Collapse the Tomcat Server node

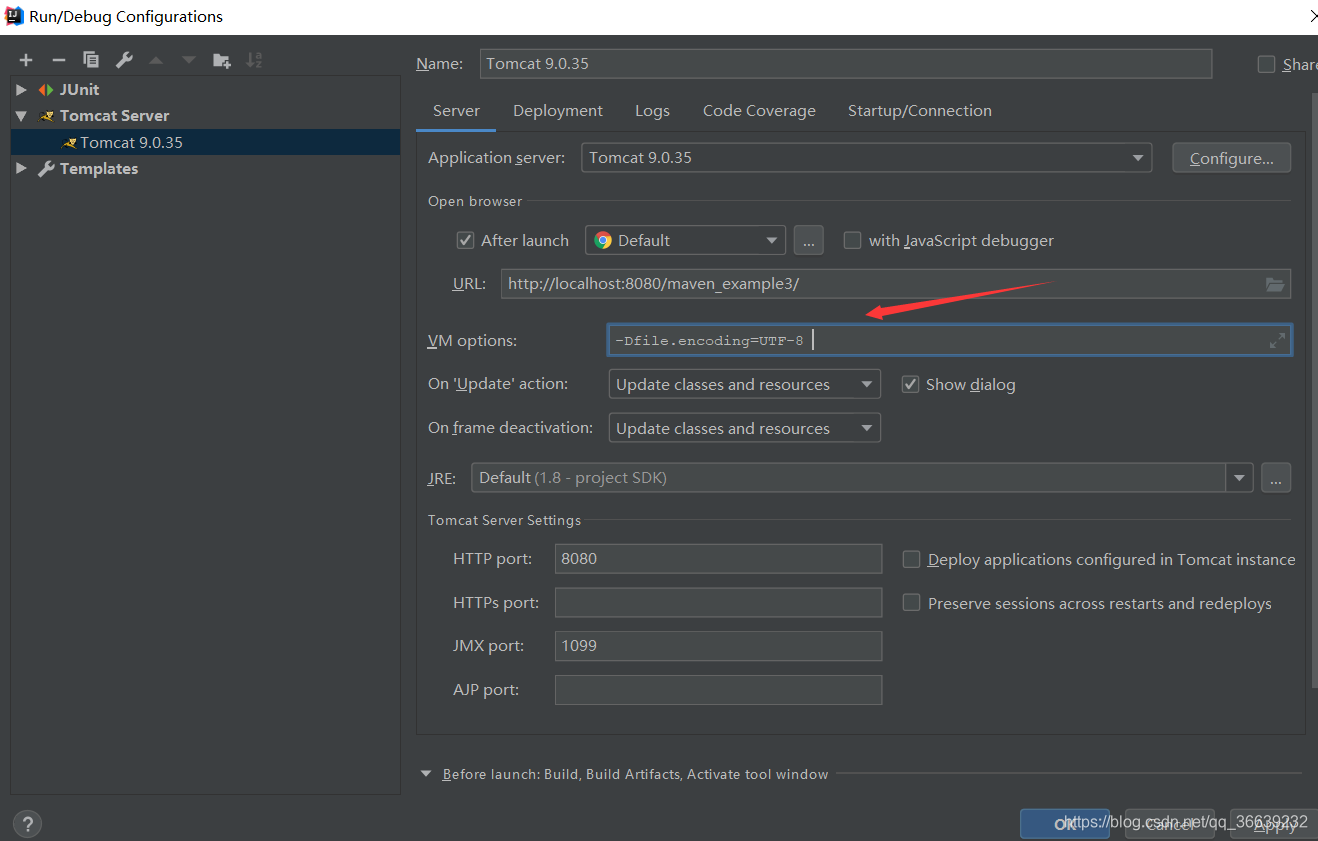(x=21, y=116)
